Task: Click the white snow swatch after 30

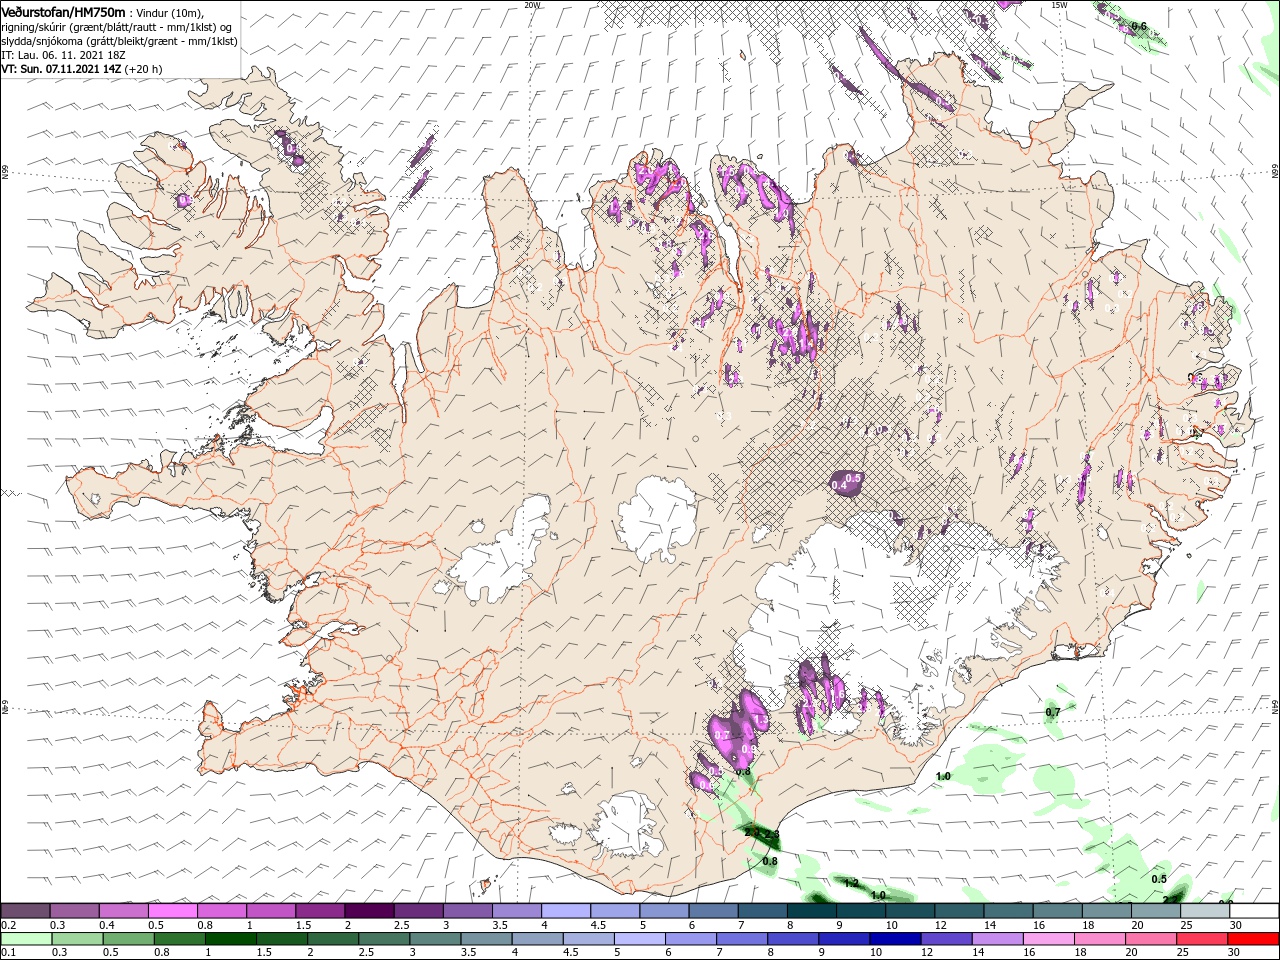Action: [x=1254, y=911]
